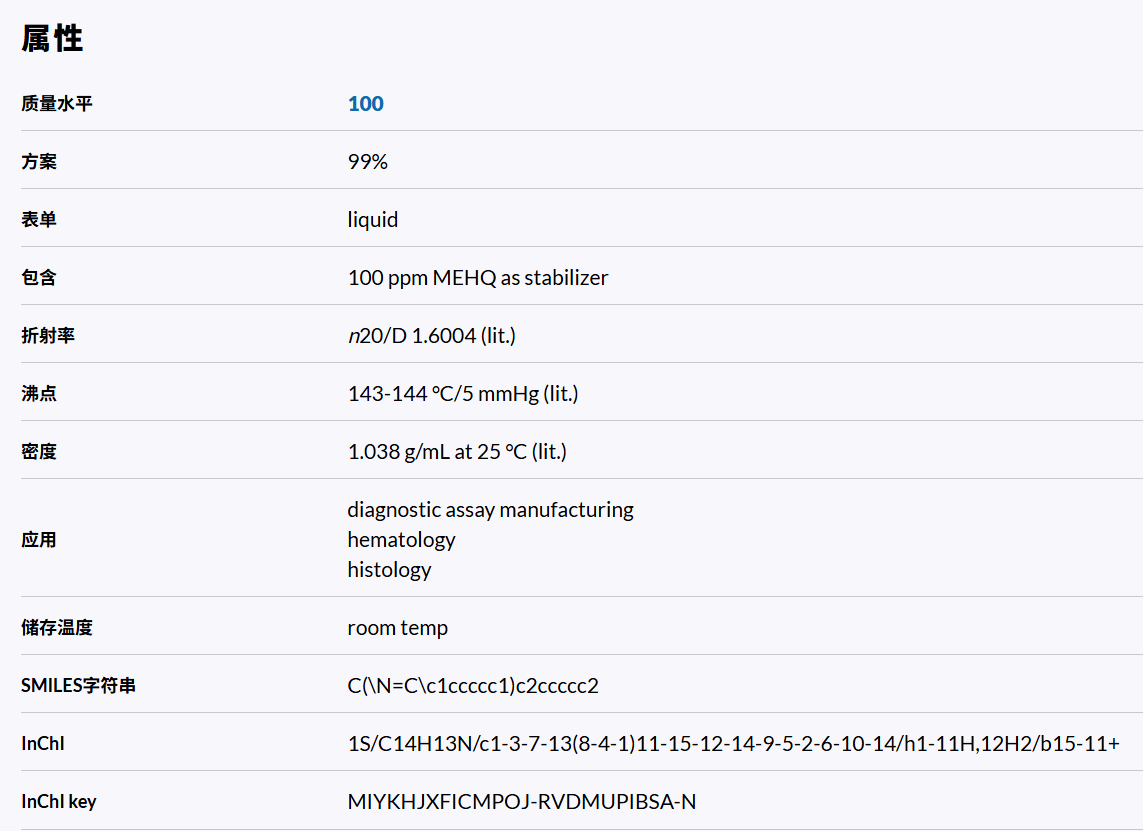Click the InChI string starting with 1S/C14H13N
This screenshot has height=831, width=1143.
733,744
